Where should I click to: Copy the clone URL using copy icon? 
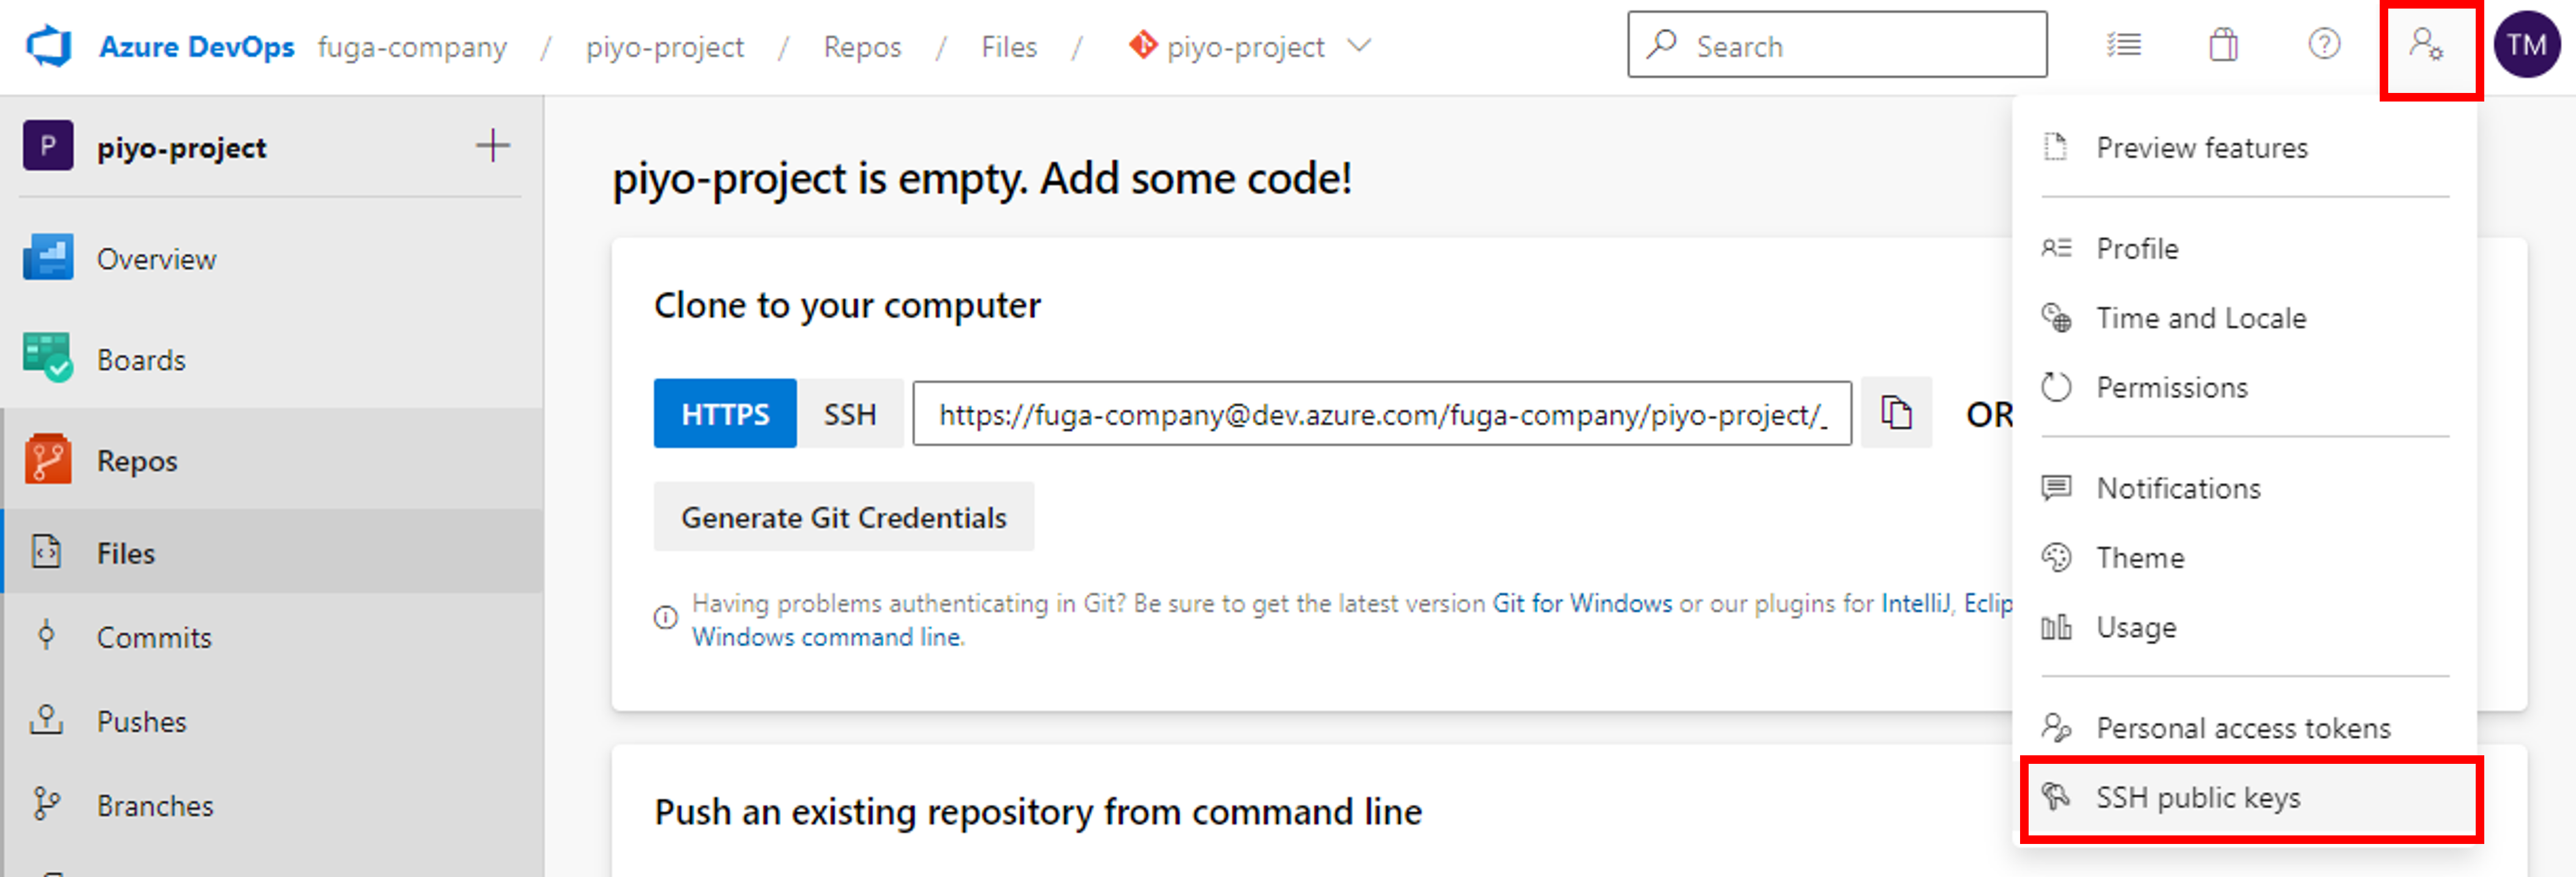[x=1895, y=413]
